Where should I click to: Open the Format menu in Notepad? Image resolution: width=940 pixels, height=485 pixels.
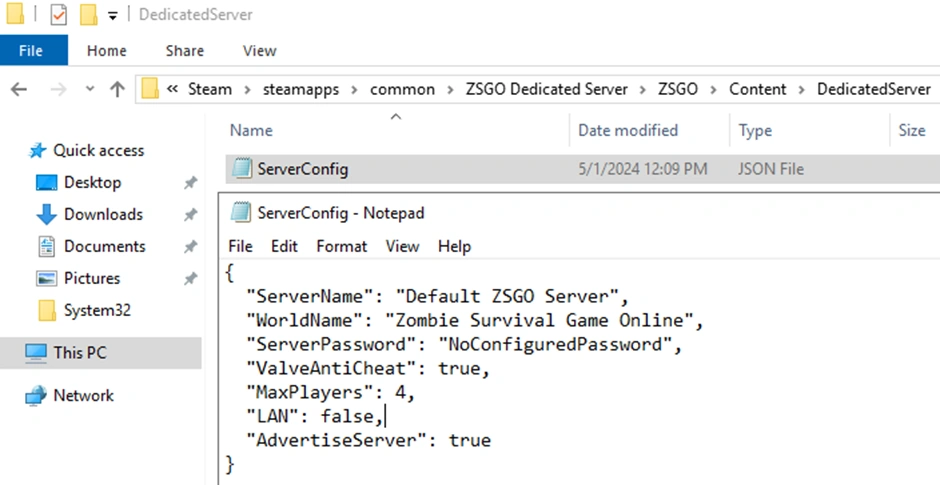342,246
